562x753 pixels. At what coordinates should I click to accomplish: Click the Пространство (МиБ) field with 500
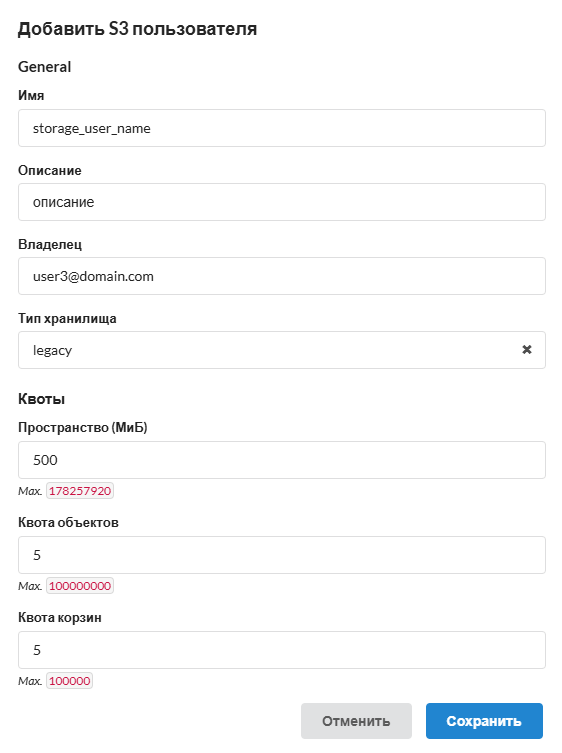[281, 460]
